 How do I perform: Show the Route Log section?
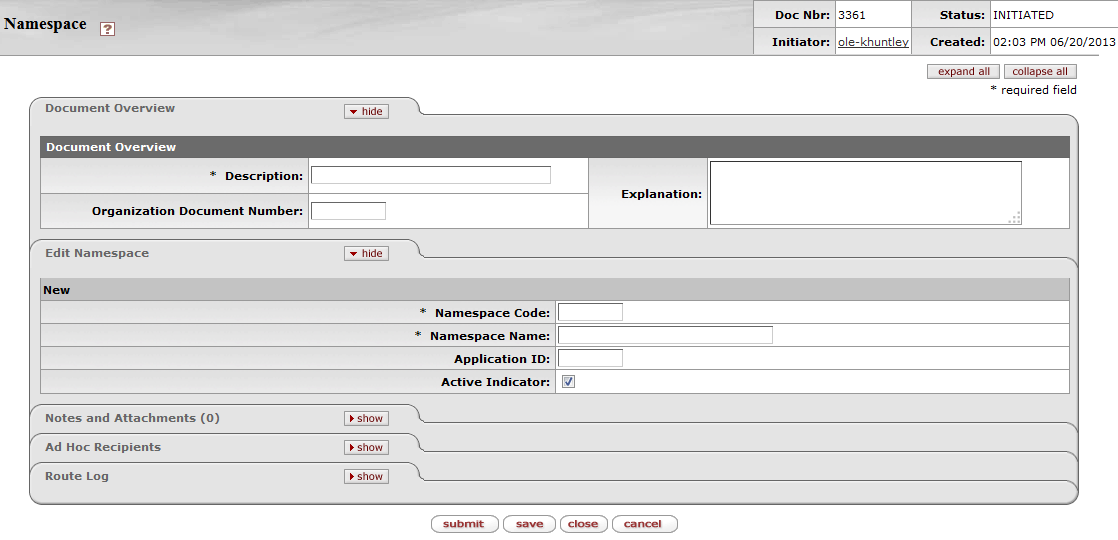click(x=366, y=476)
